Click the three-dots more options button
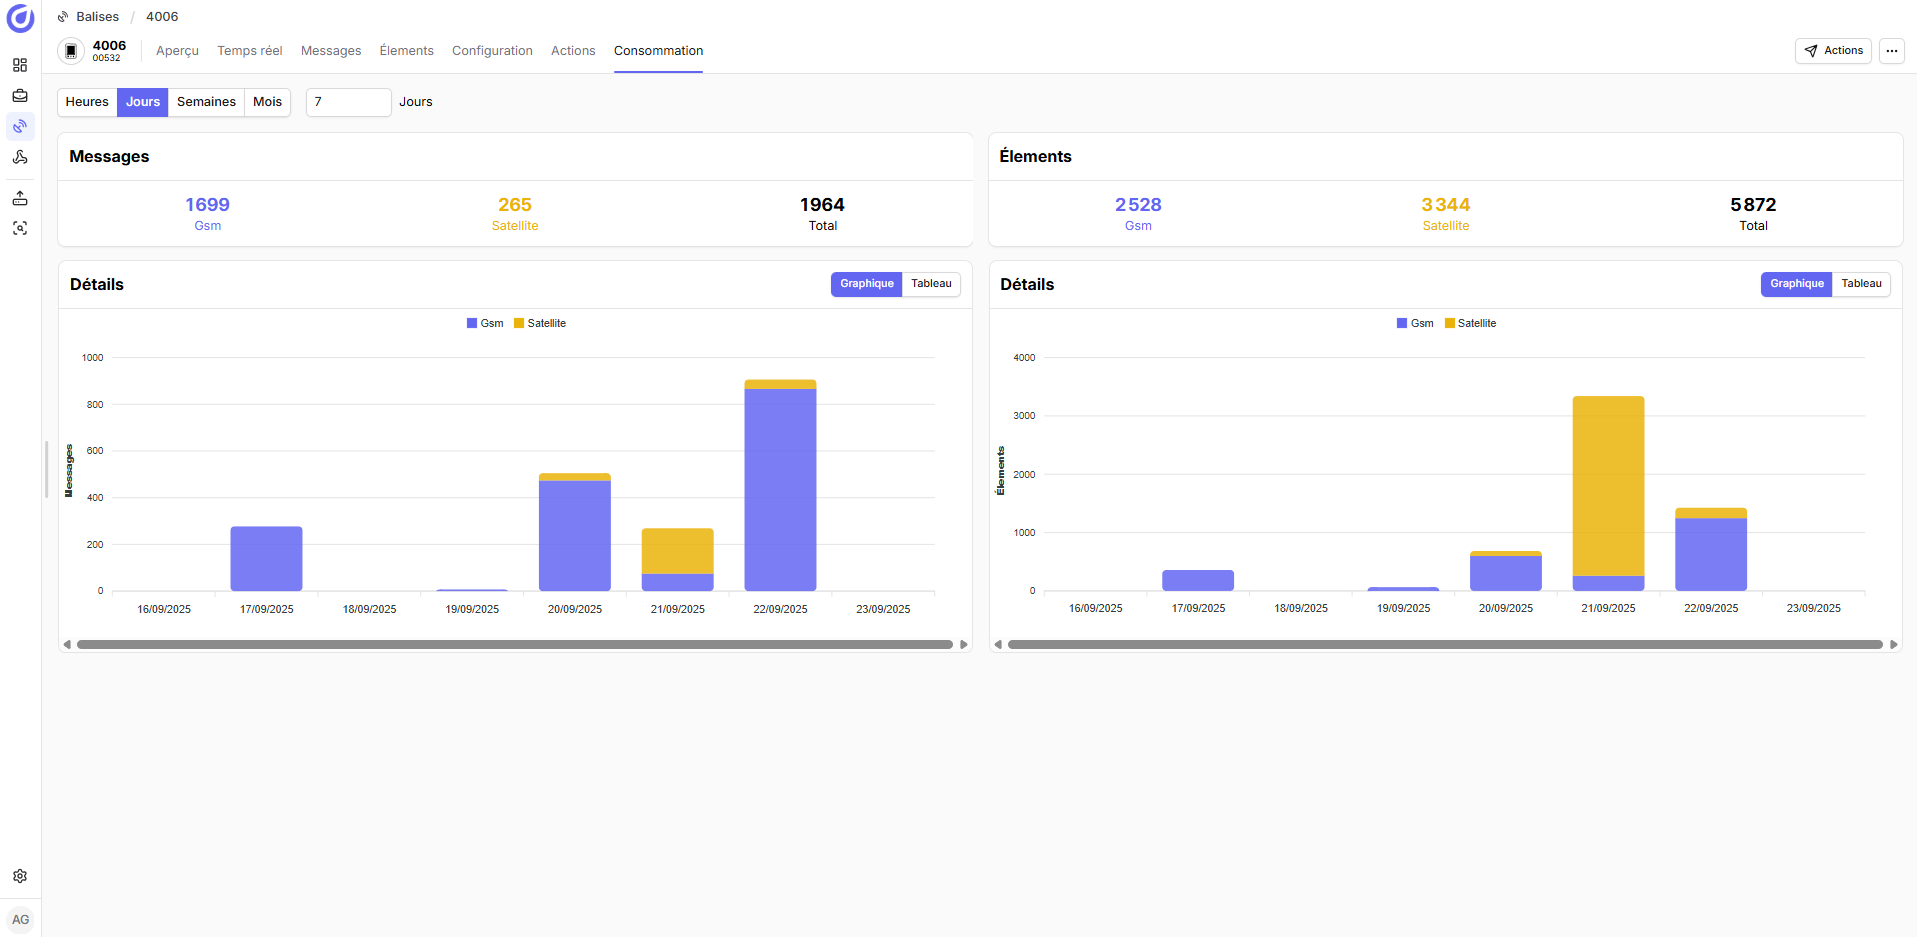This screenshot has height=937, width=1917. pos(1891,51)
